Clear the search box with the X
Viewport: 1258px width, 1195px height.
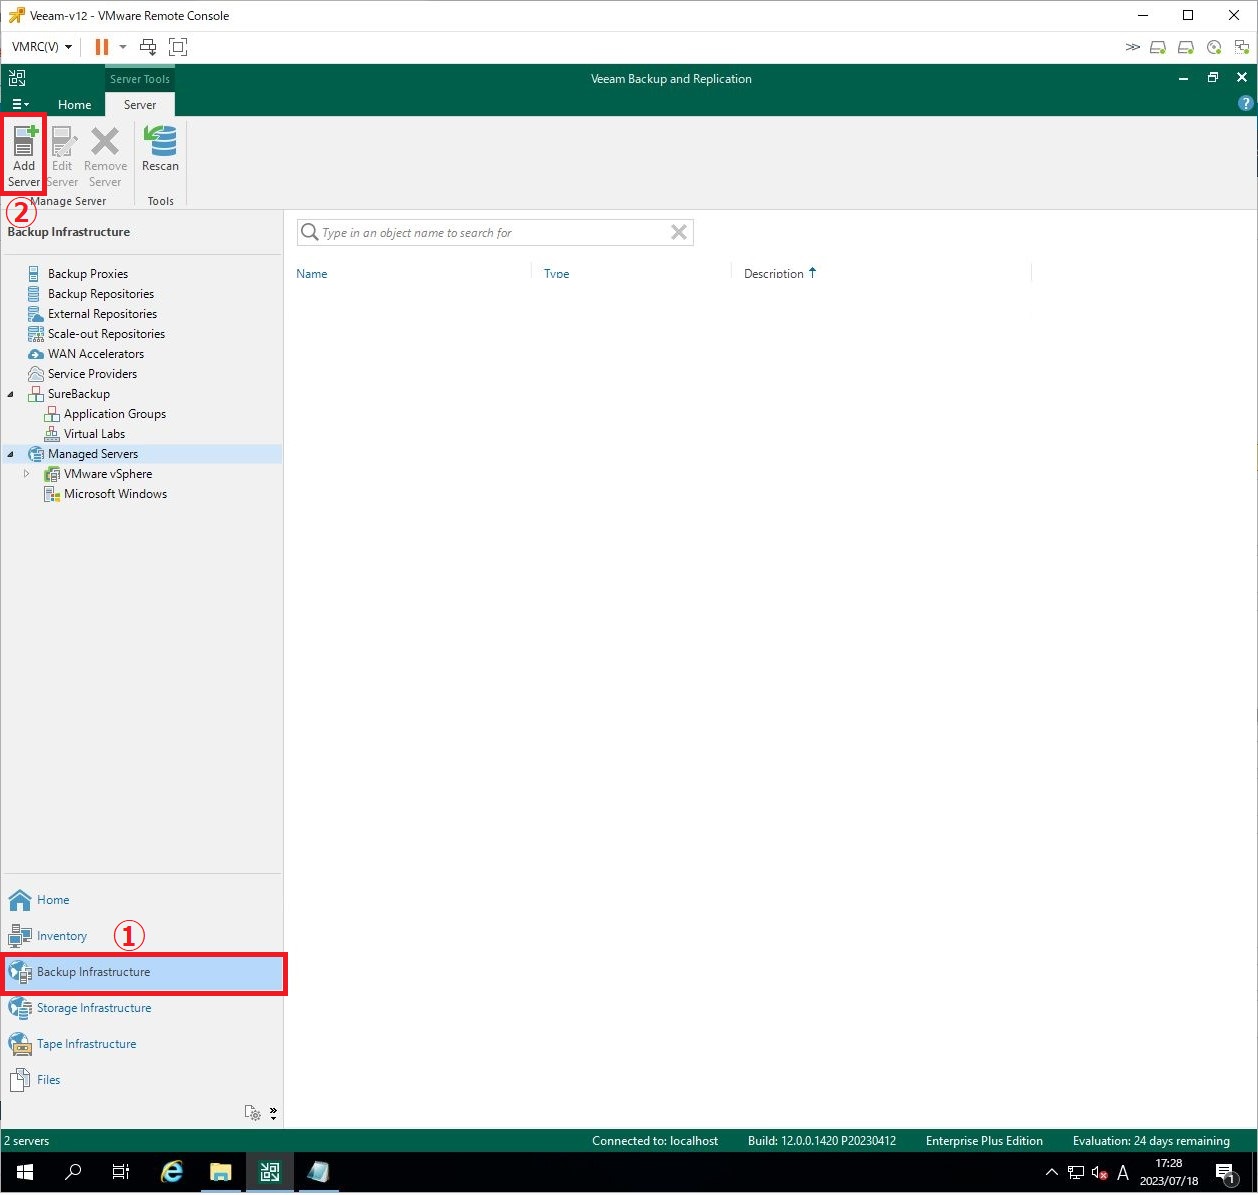(679, 232)
